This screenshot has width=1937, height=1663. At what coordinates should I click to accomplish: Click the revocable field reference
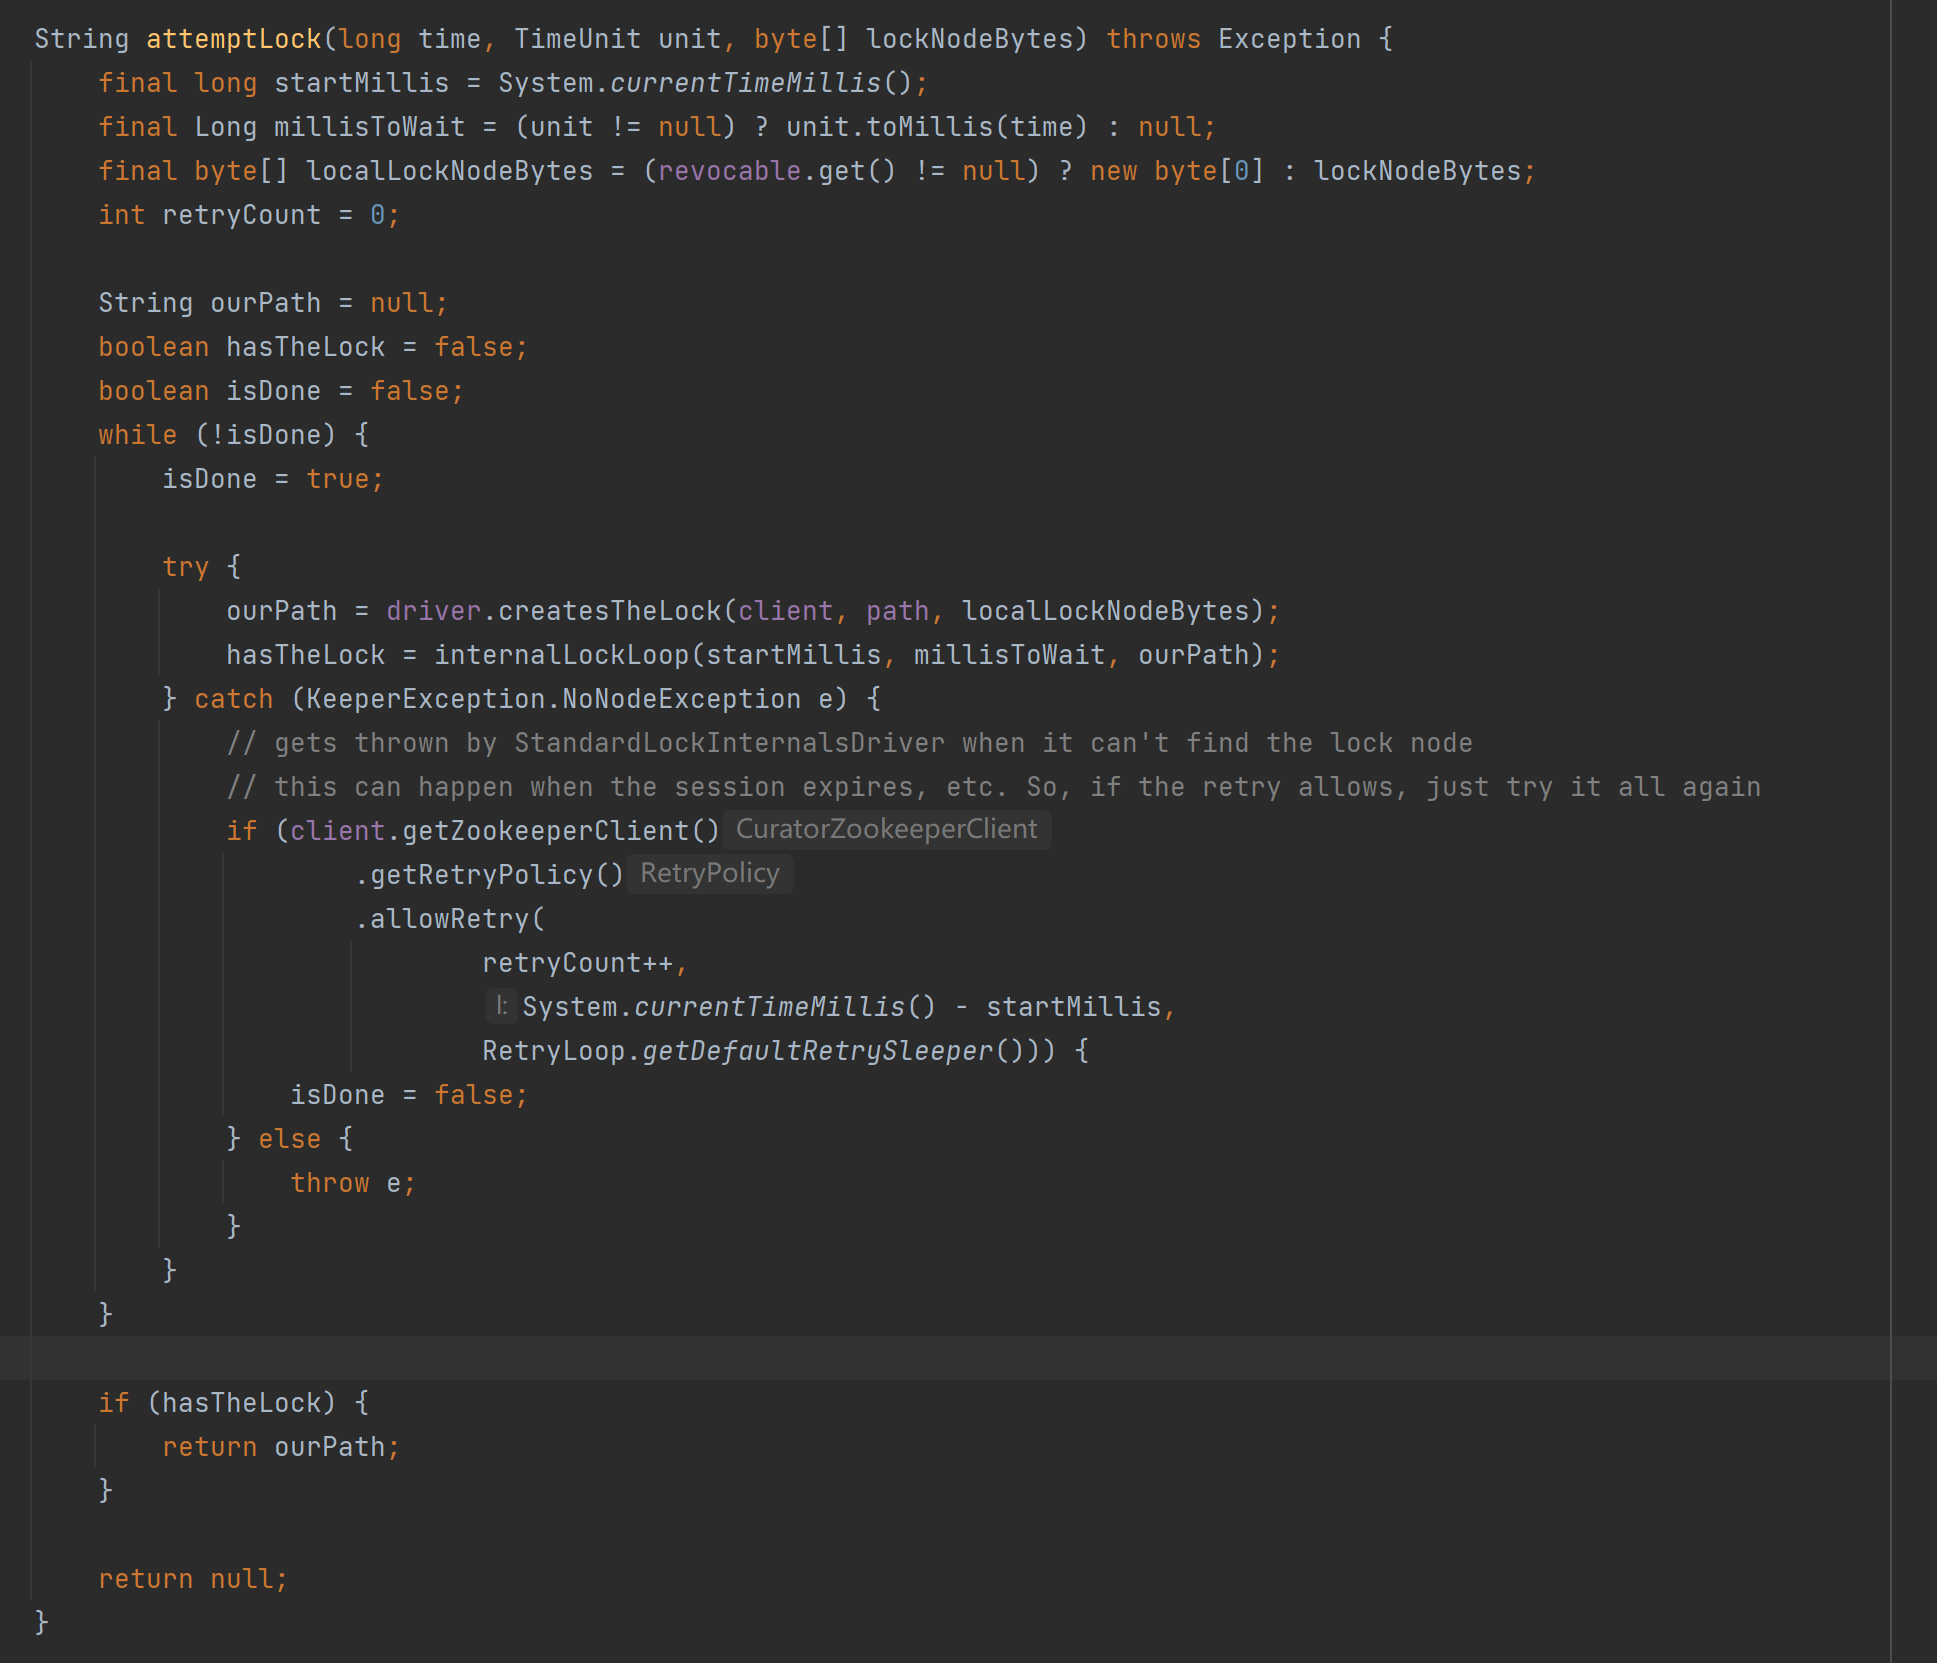[729, 171]
